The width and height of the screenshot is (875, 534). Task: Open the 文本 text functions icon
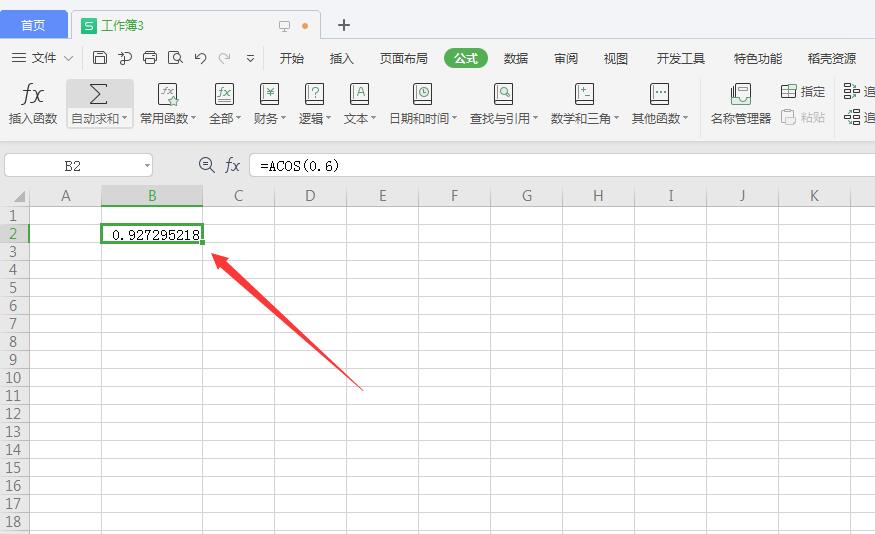pyautogui.click(x=359, y=94)
